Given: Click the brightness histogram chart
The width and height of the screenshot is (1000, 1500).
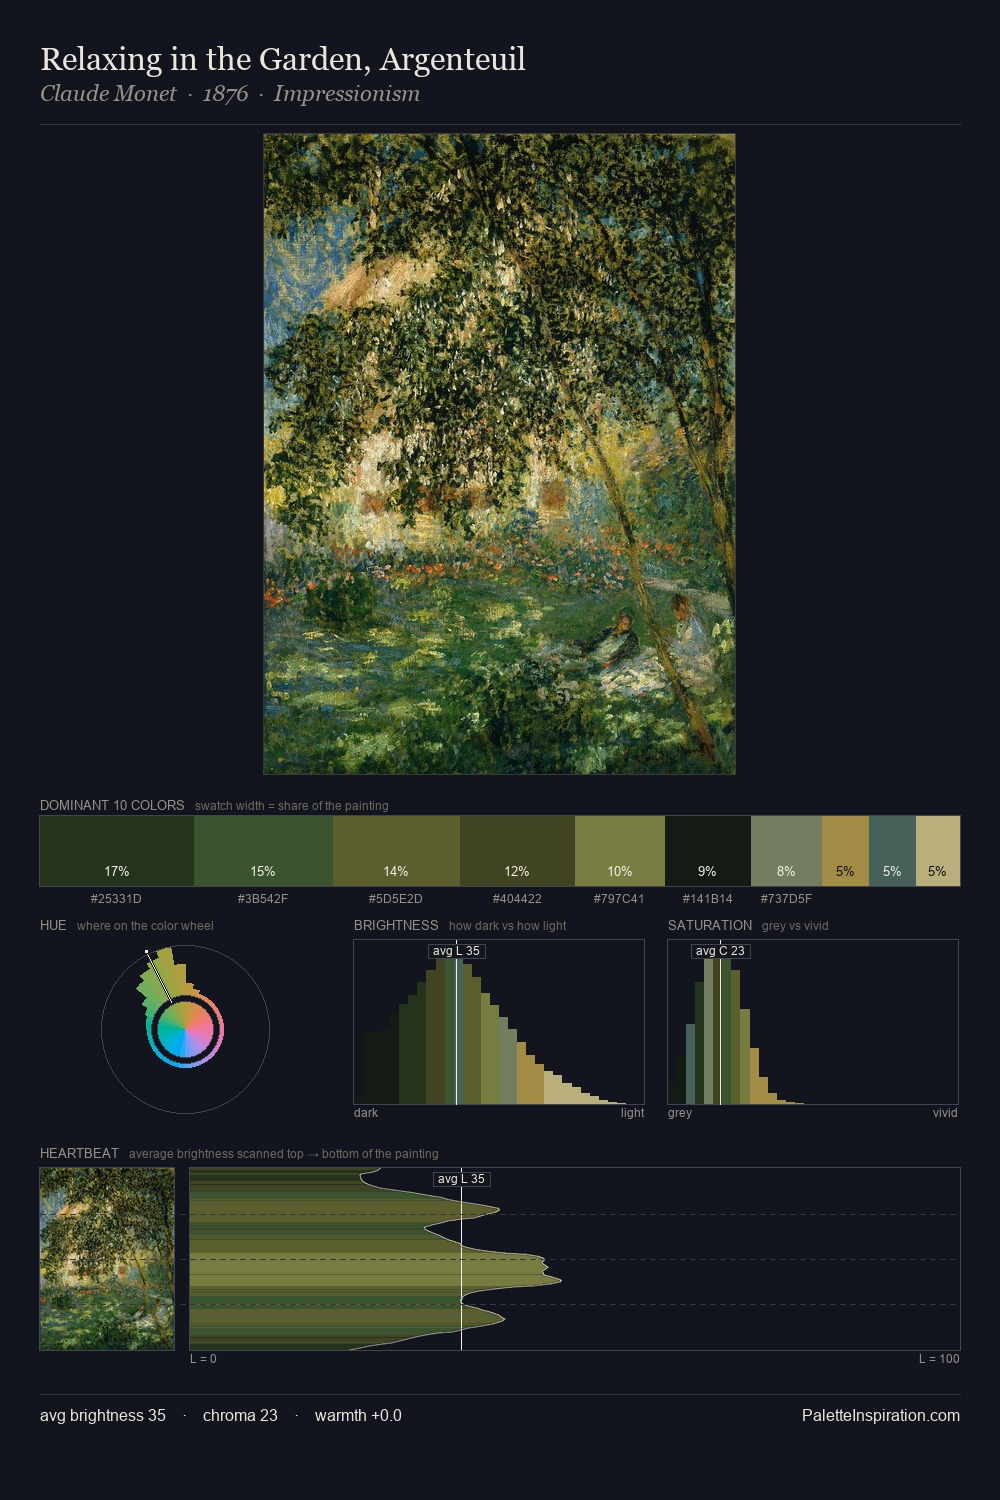Looking at the screenshot, I should point(499,1022).
